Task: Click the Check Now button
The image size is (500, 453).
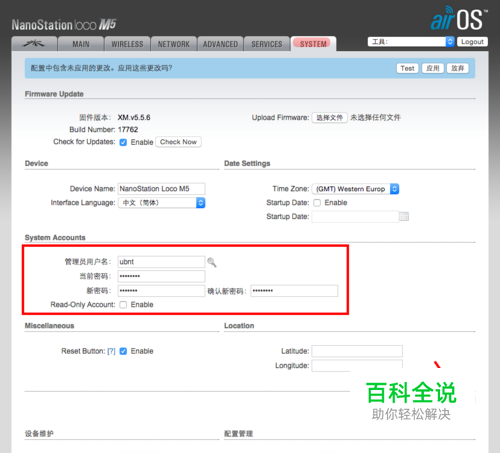Action: tap(178, 142)
